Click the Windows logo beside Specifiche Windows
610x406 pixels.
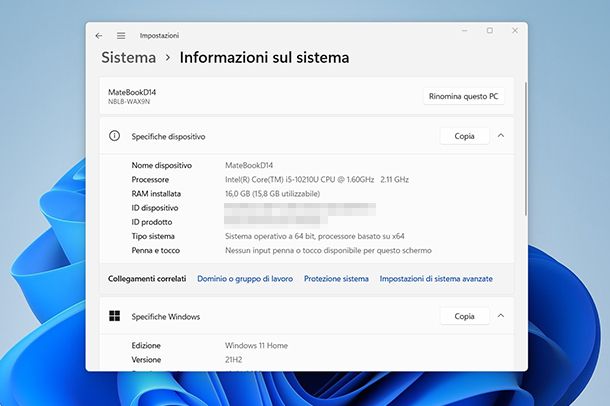[x=114, y=316]
